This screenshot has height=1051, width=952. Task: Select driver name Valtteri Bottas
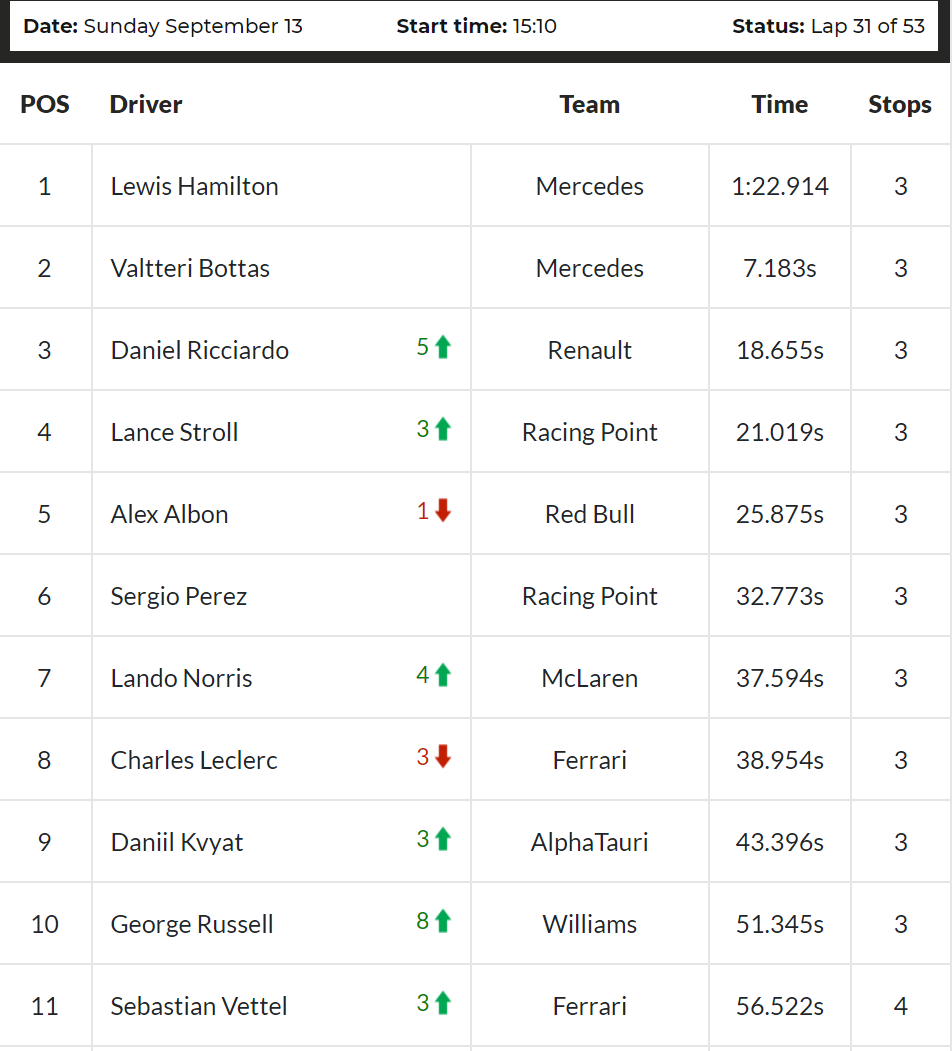(x=190, y=268)
